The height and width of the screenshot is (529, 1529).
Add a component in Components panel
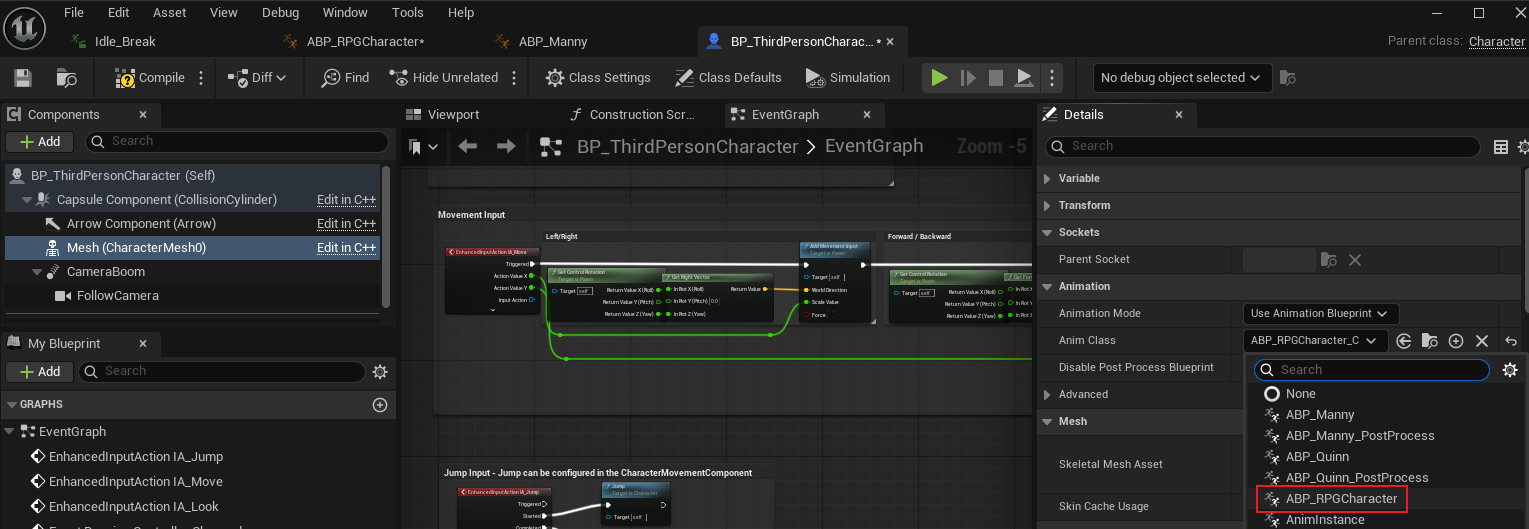[40, 142]
